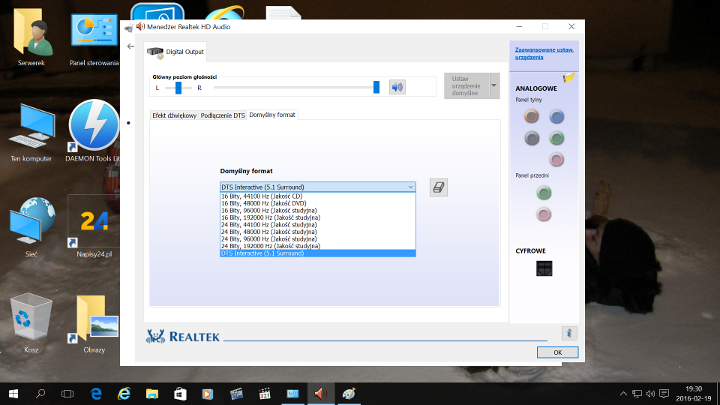720x405 pixels.
Task: Open the Media Player Classic 321 taskbar icon
Action: pos(264,394)
